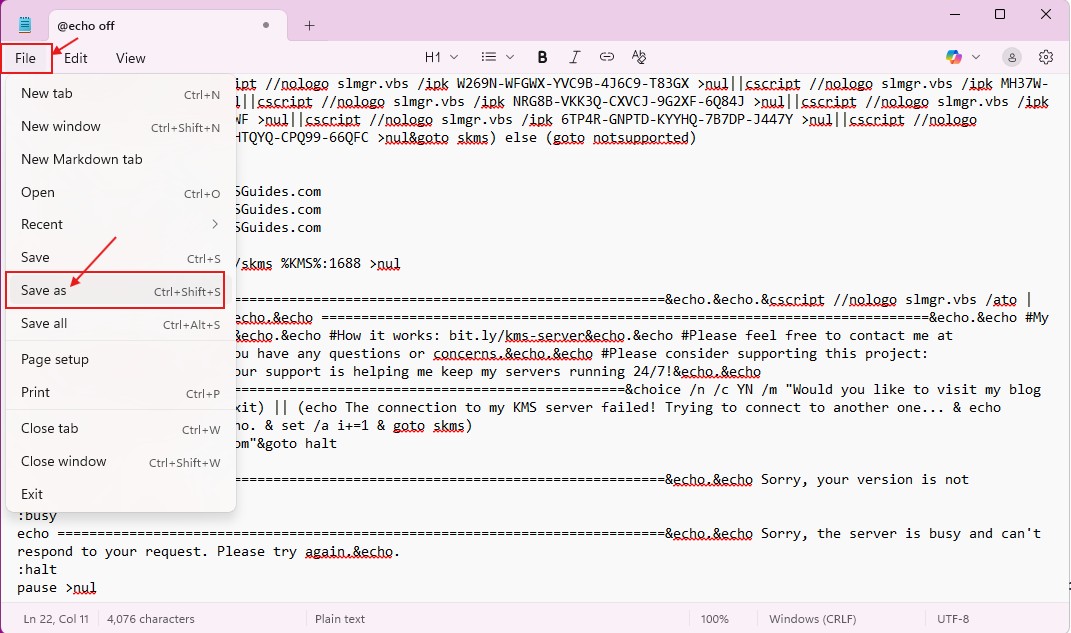Select New Markdown tab option

pos(82,159)
